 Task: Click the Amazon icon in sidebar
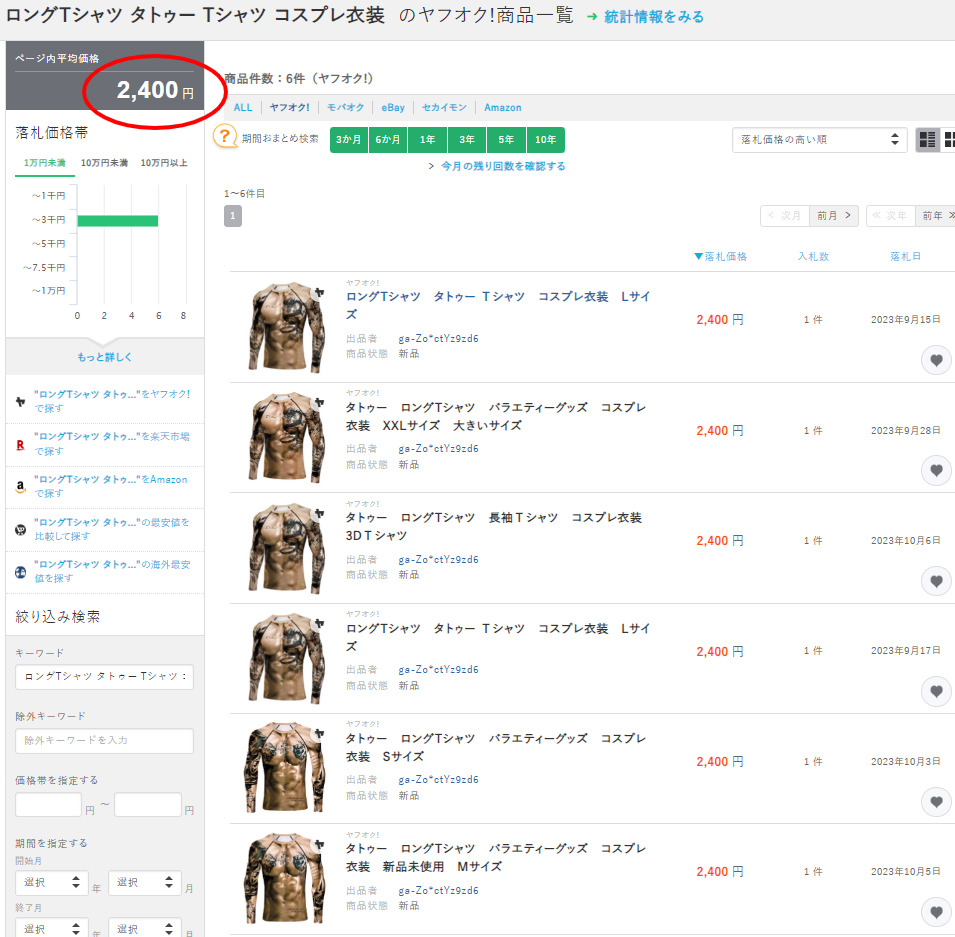[20, 486]
